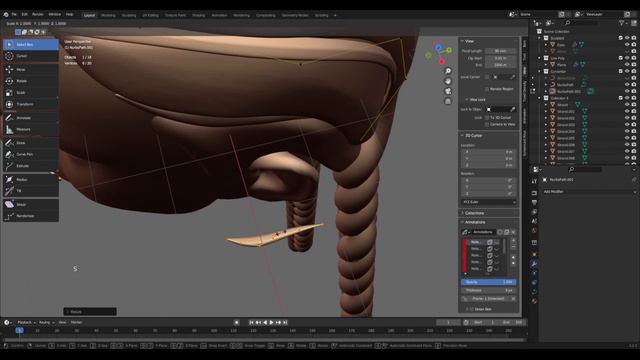Adjust the annotation Opacity slider

click(x=489, y=282)
